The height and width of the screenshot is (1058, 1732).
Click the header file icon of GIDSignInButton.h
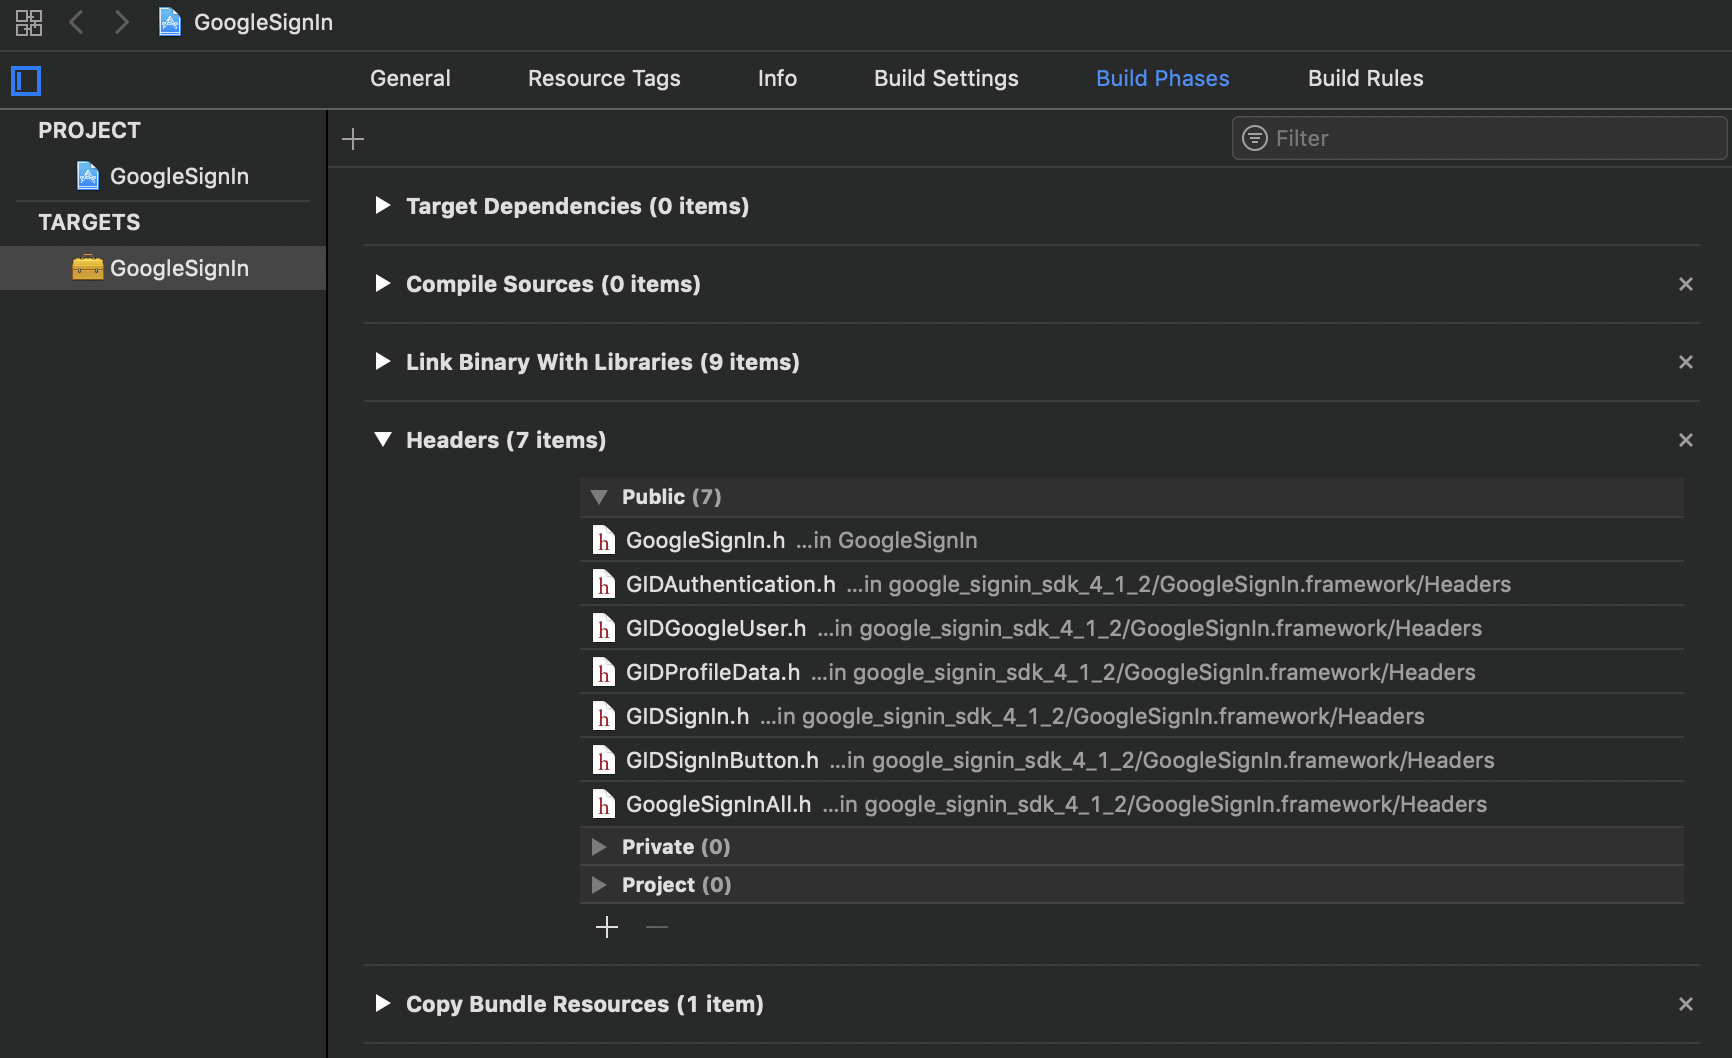603,760
